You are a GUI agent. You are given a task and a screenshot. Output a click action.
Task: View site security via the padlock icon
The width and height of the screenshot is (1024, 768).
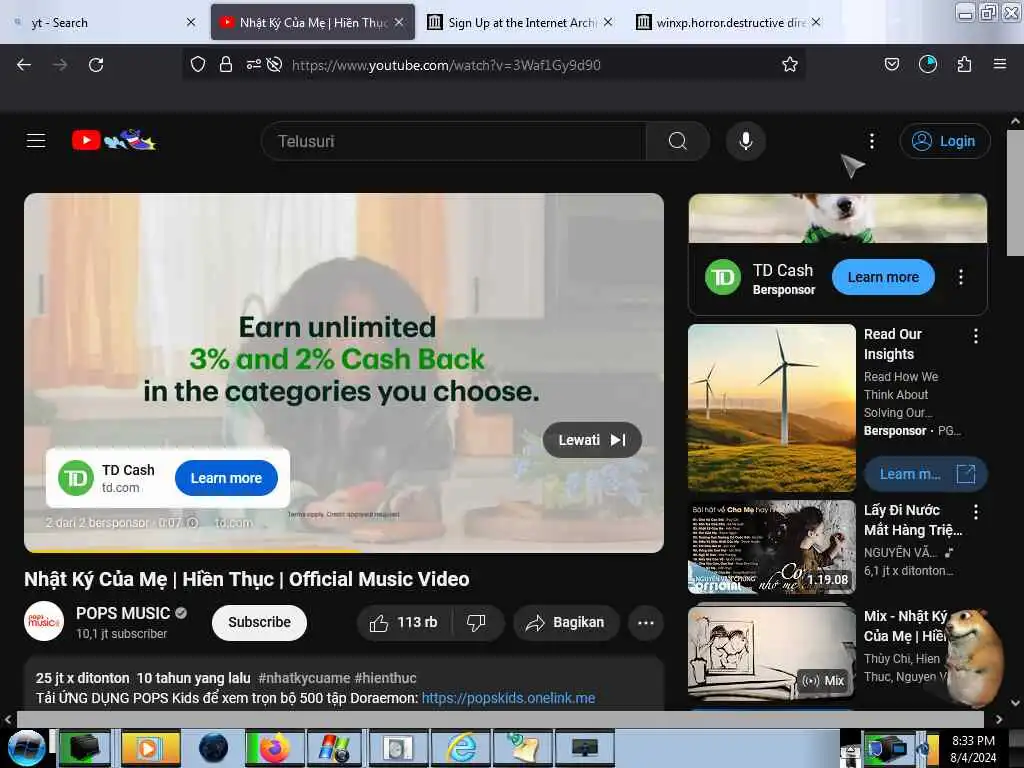point(226,64)
